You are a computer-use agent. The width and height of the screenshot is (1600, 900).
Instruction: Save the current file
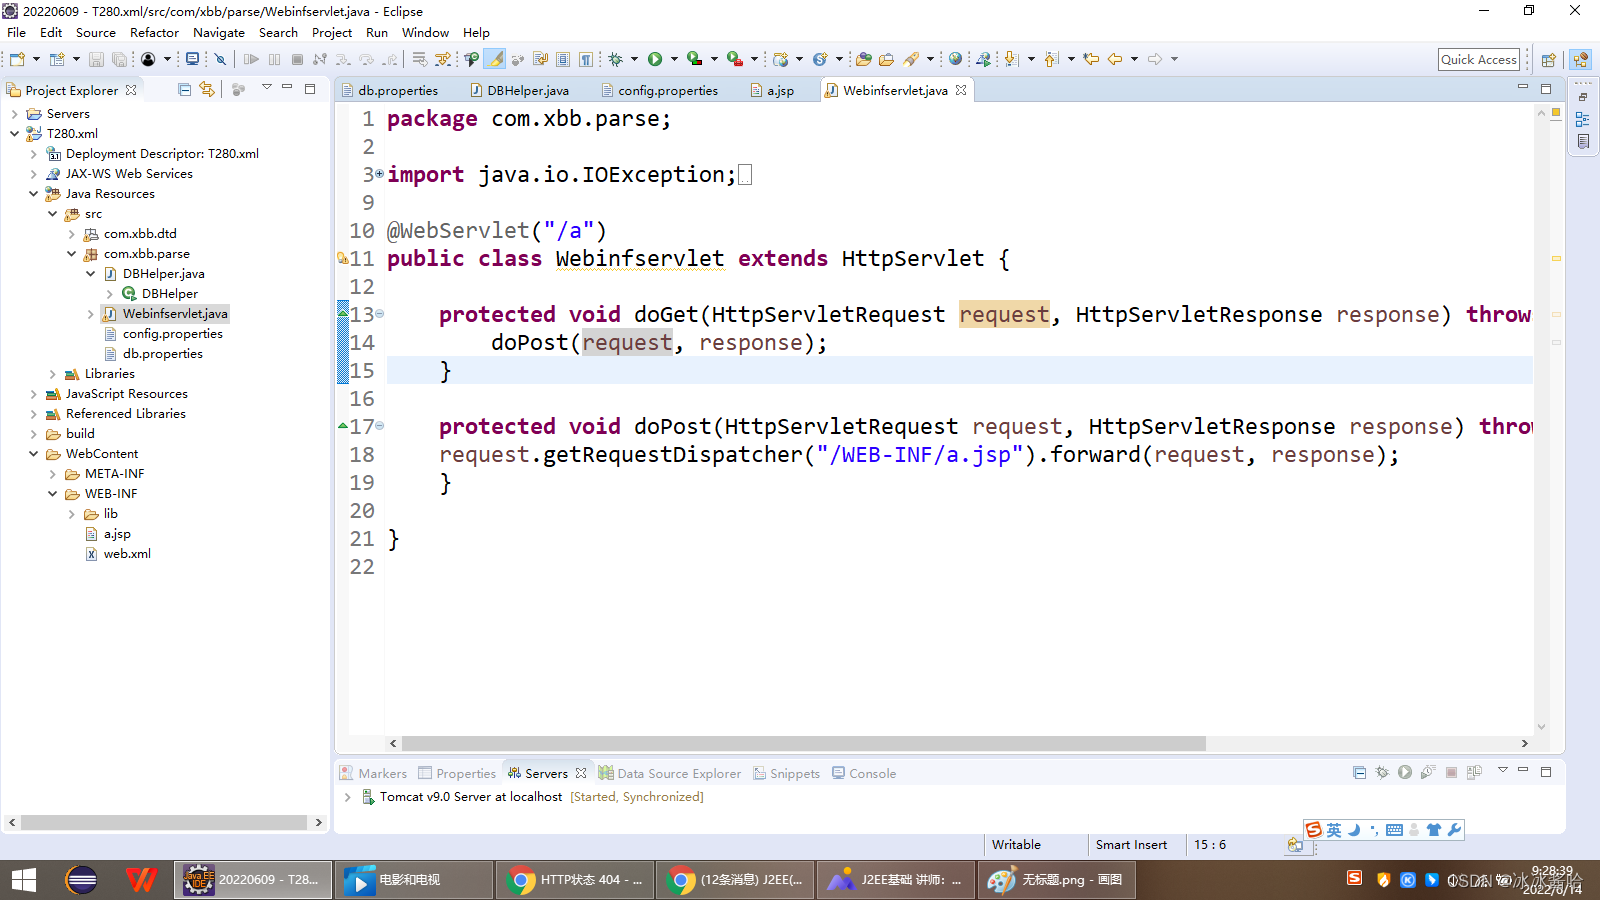[x=95, y=59]
